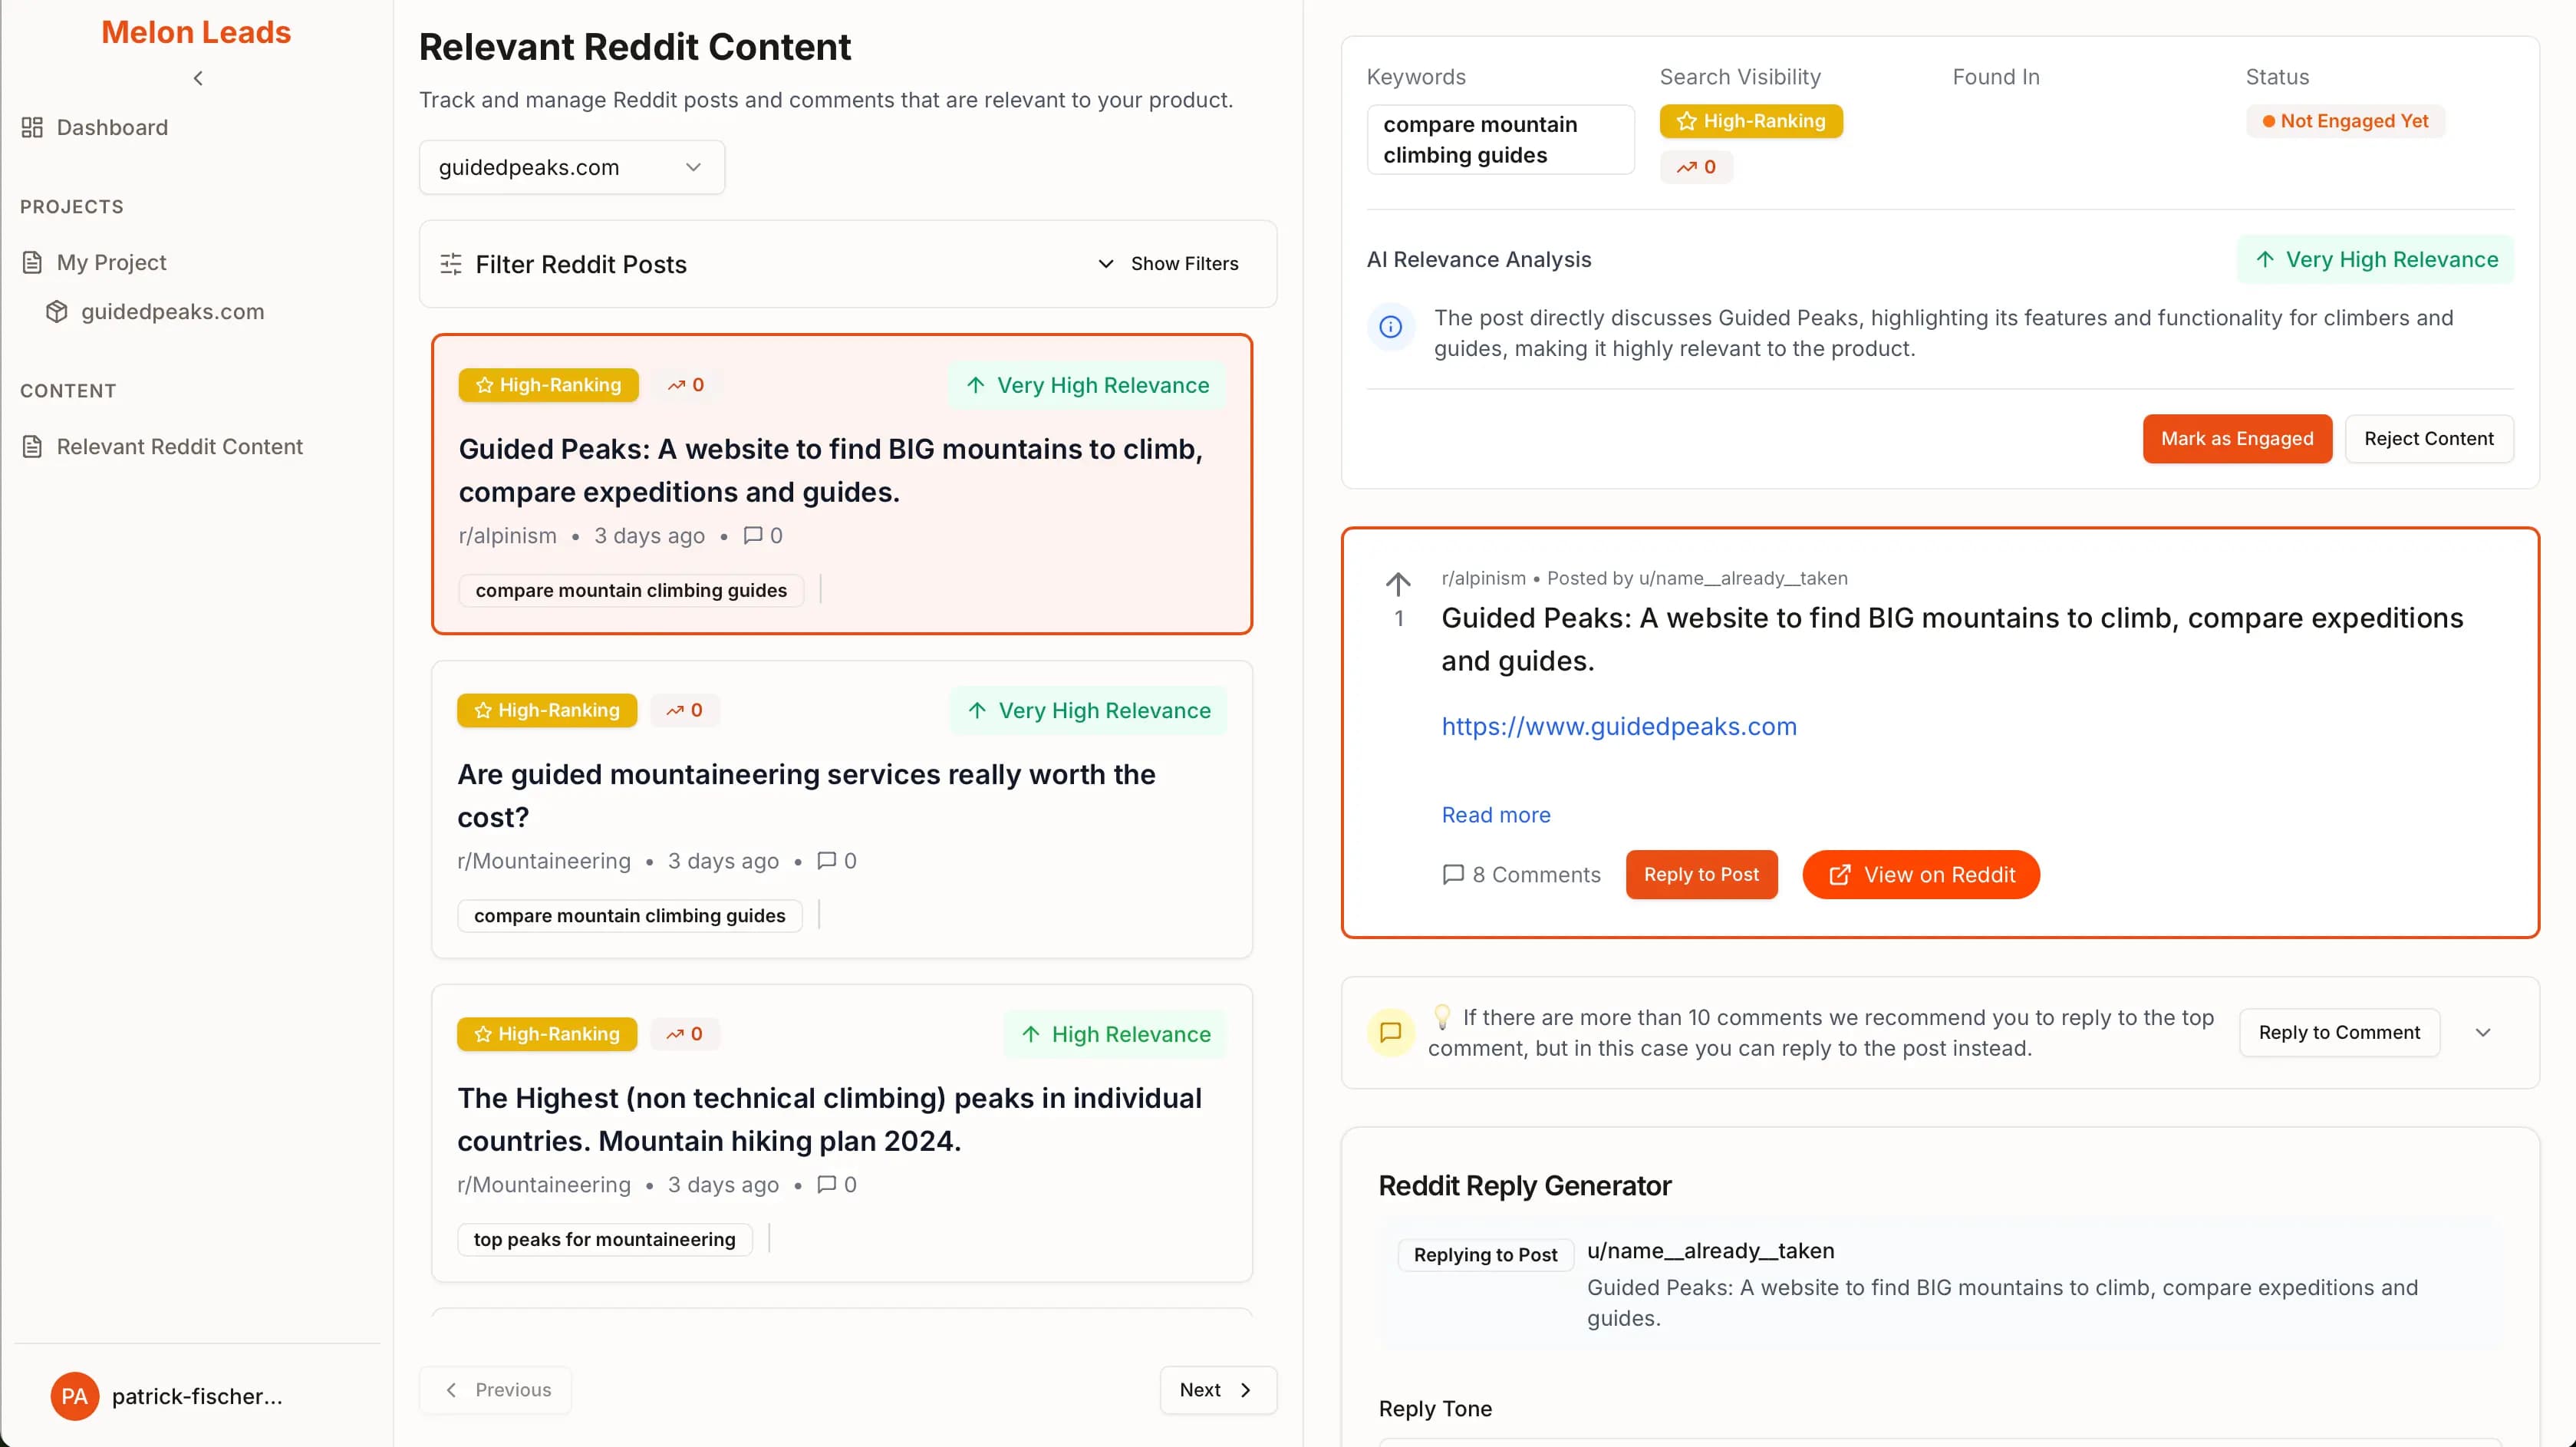
Task: Click the guidedpeaks.com cube icon in sidebar
Action: click(x=57, y=312)
